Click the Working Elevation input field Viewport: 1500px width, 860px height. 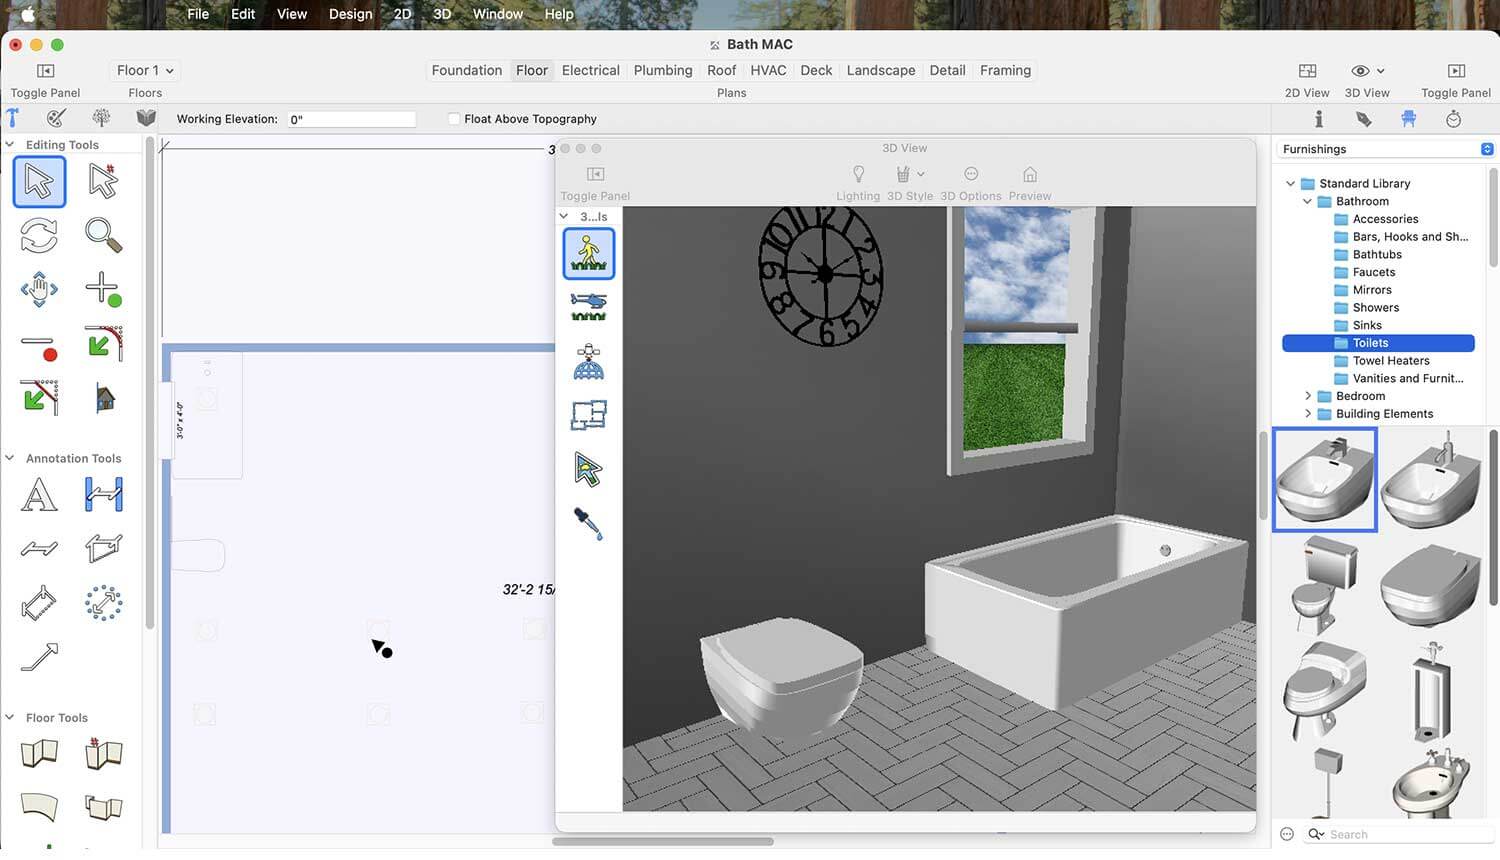pos(351,119)
